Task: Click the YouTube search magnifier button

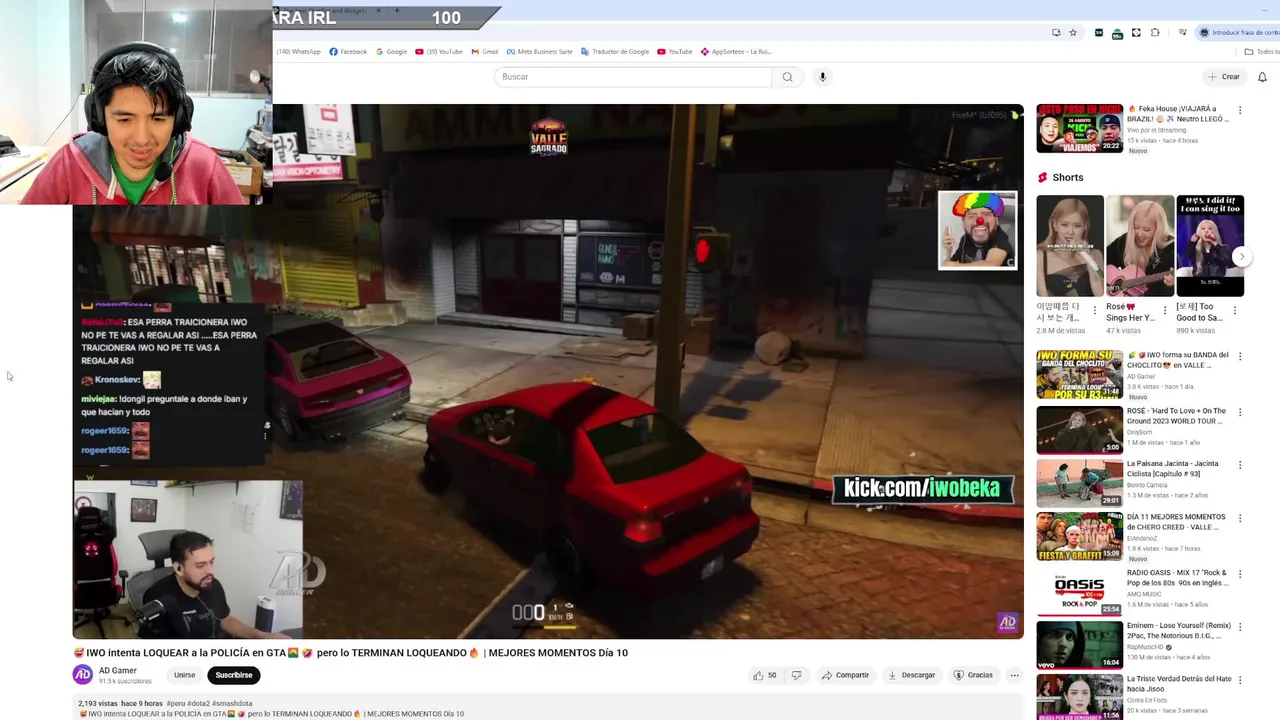Action: (x=787, y=77)
